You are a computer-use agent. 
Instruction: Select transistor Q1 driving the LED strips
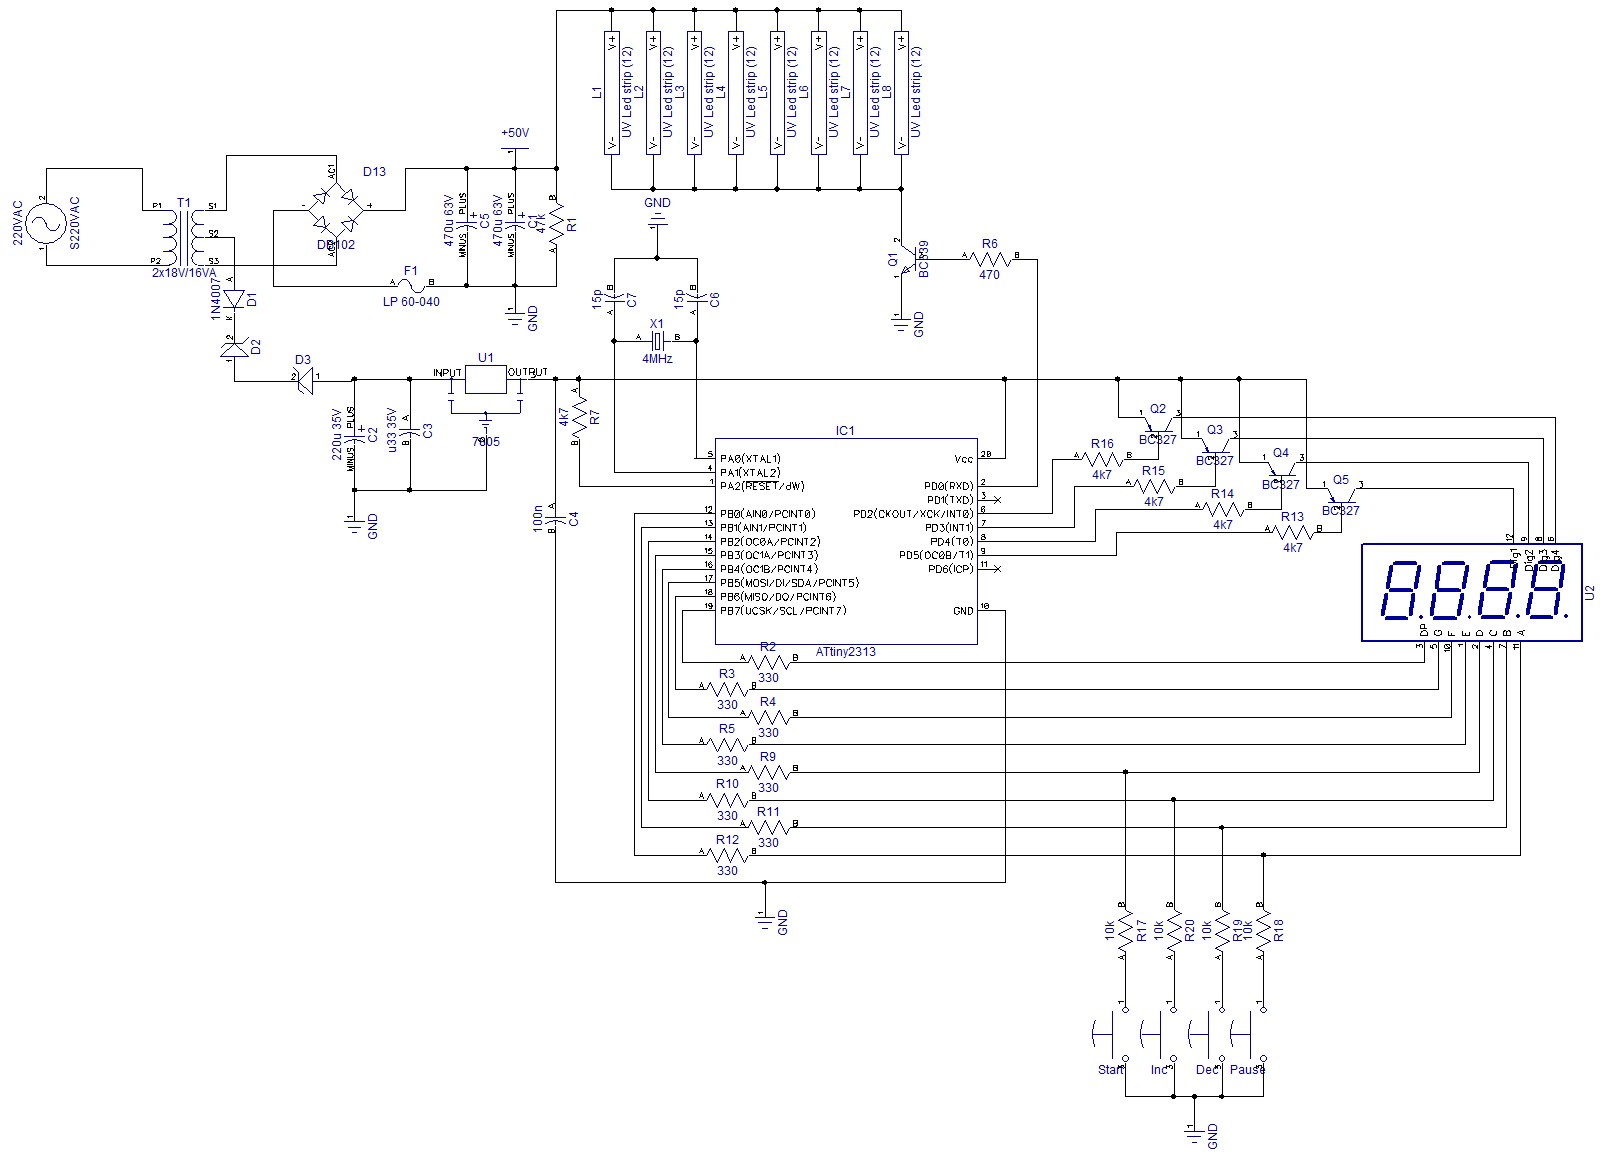[x=907, y=261]
